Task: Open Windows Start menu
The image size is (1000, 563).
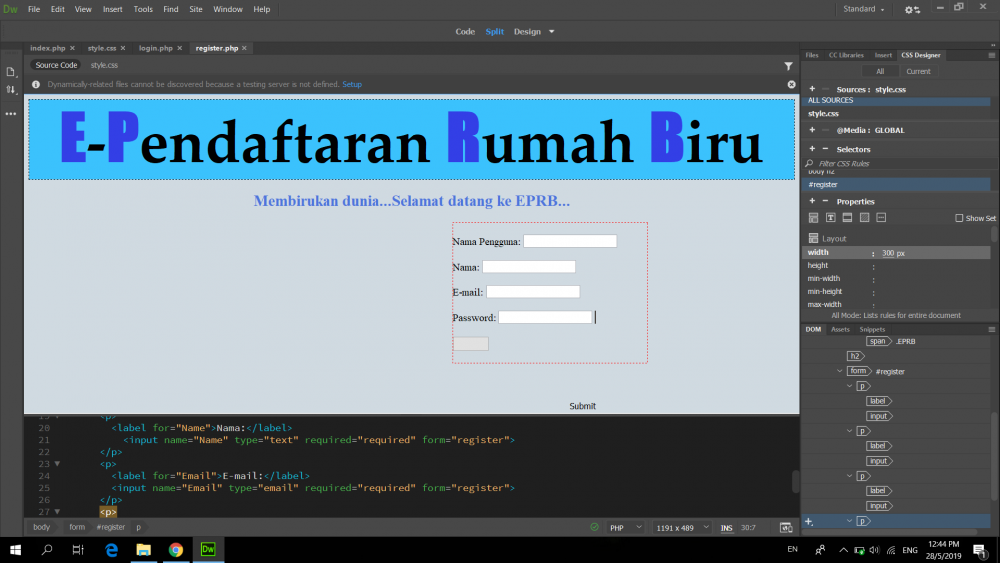Action: pos(15,550)
